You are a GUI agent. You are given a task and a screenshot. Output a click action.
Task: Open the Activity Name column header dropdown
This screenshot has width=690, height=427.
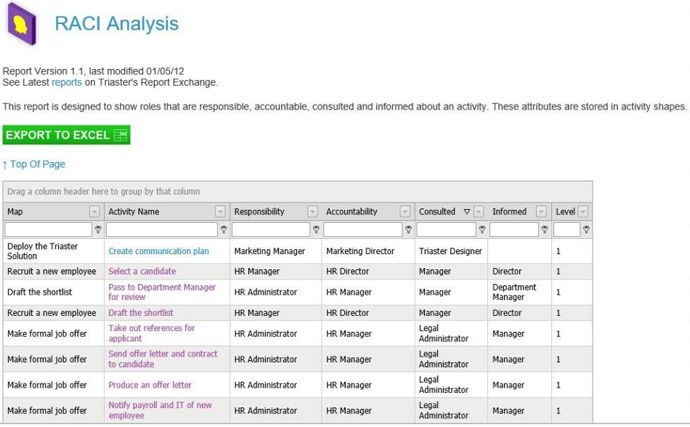click(x=220, y=212)
